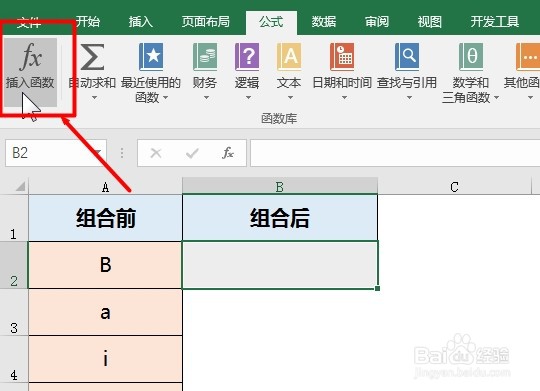The image size is (540, 391).
Task: Click cell A3 containing a
Action: pyautogui.click(x=105, y=312)
